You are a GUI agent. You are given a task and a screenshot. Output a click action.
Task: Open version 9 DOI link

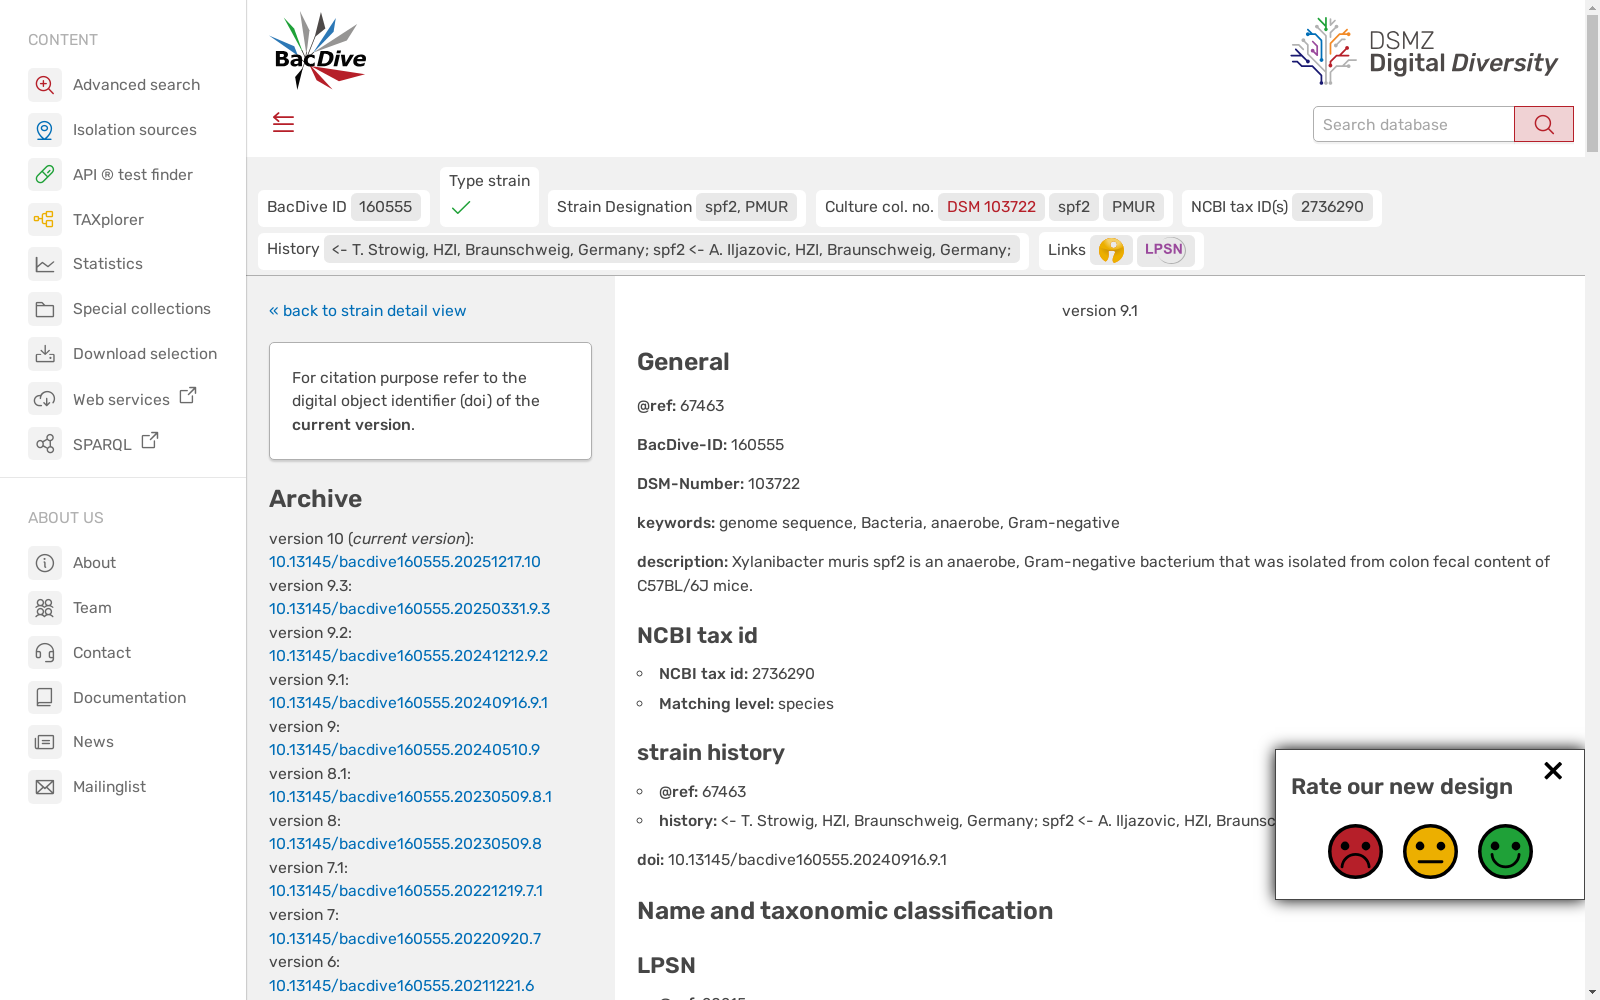(x=404, y=750)
